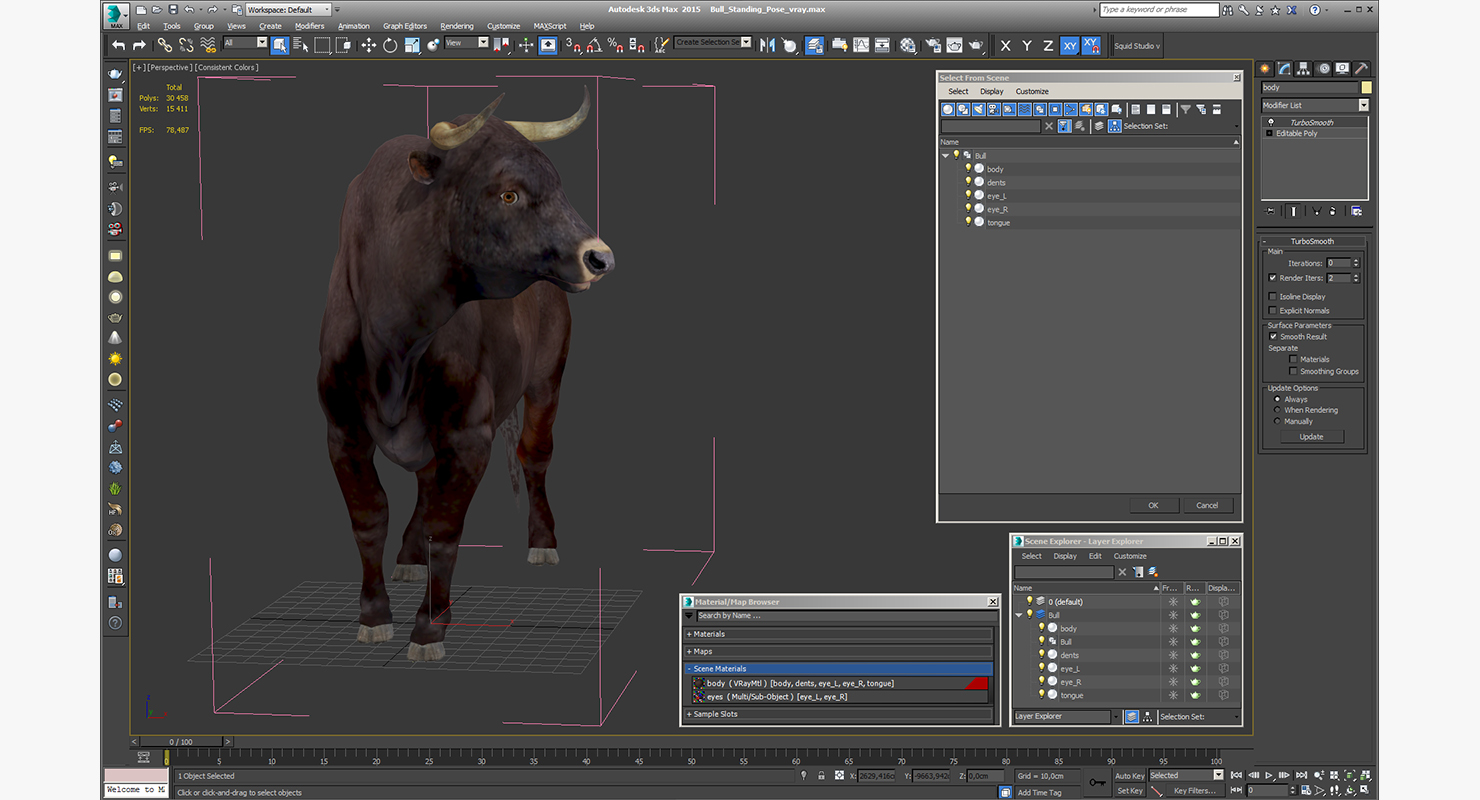Open the Rendering menu
1480x800 pixels.
point(457,26)
